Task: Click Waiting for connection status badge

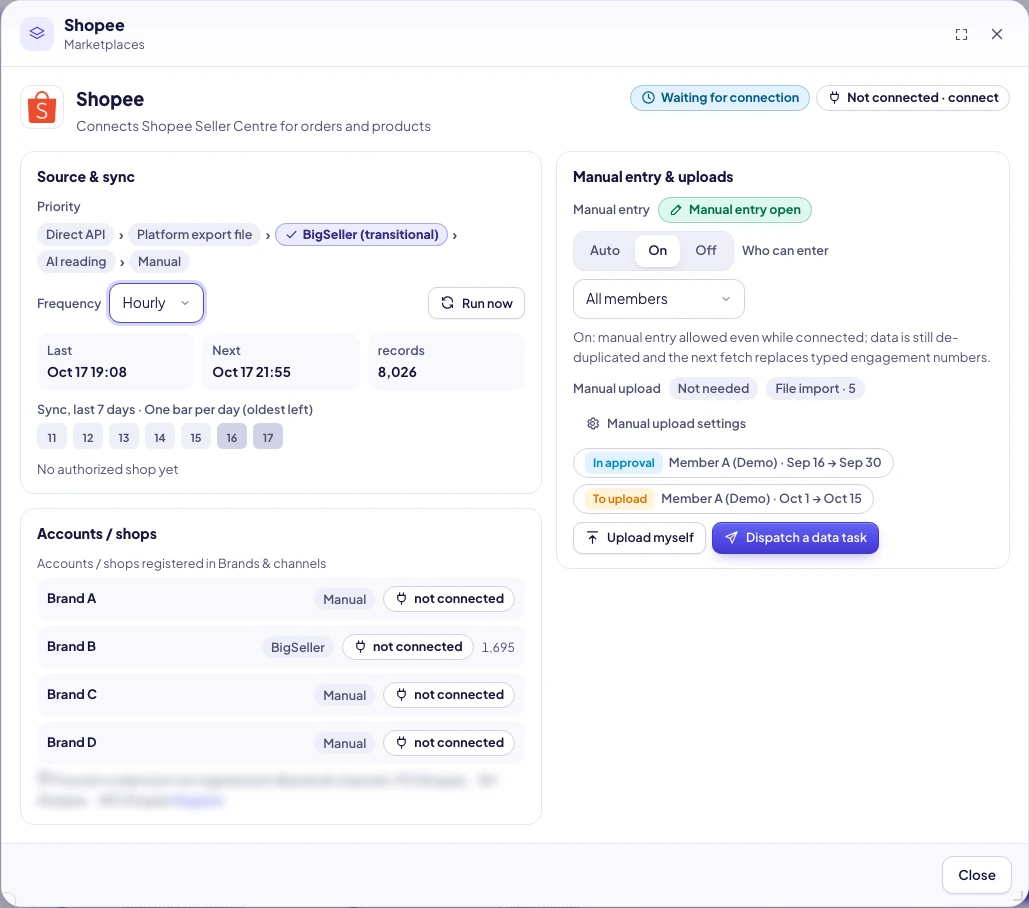Action: (720, 98)
